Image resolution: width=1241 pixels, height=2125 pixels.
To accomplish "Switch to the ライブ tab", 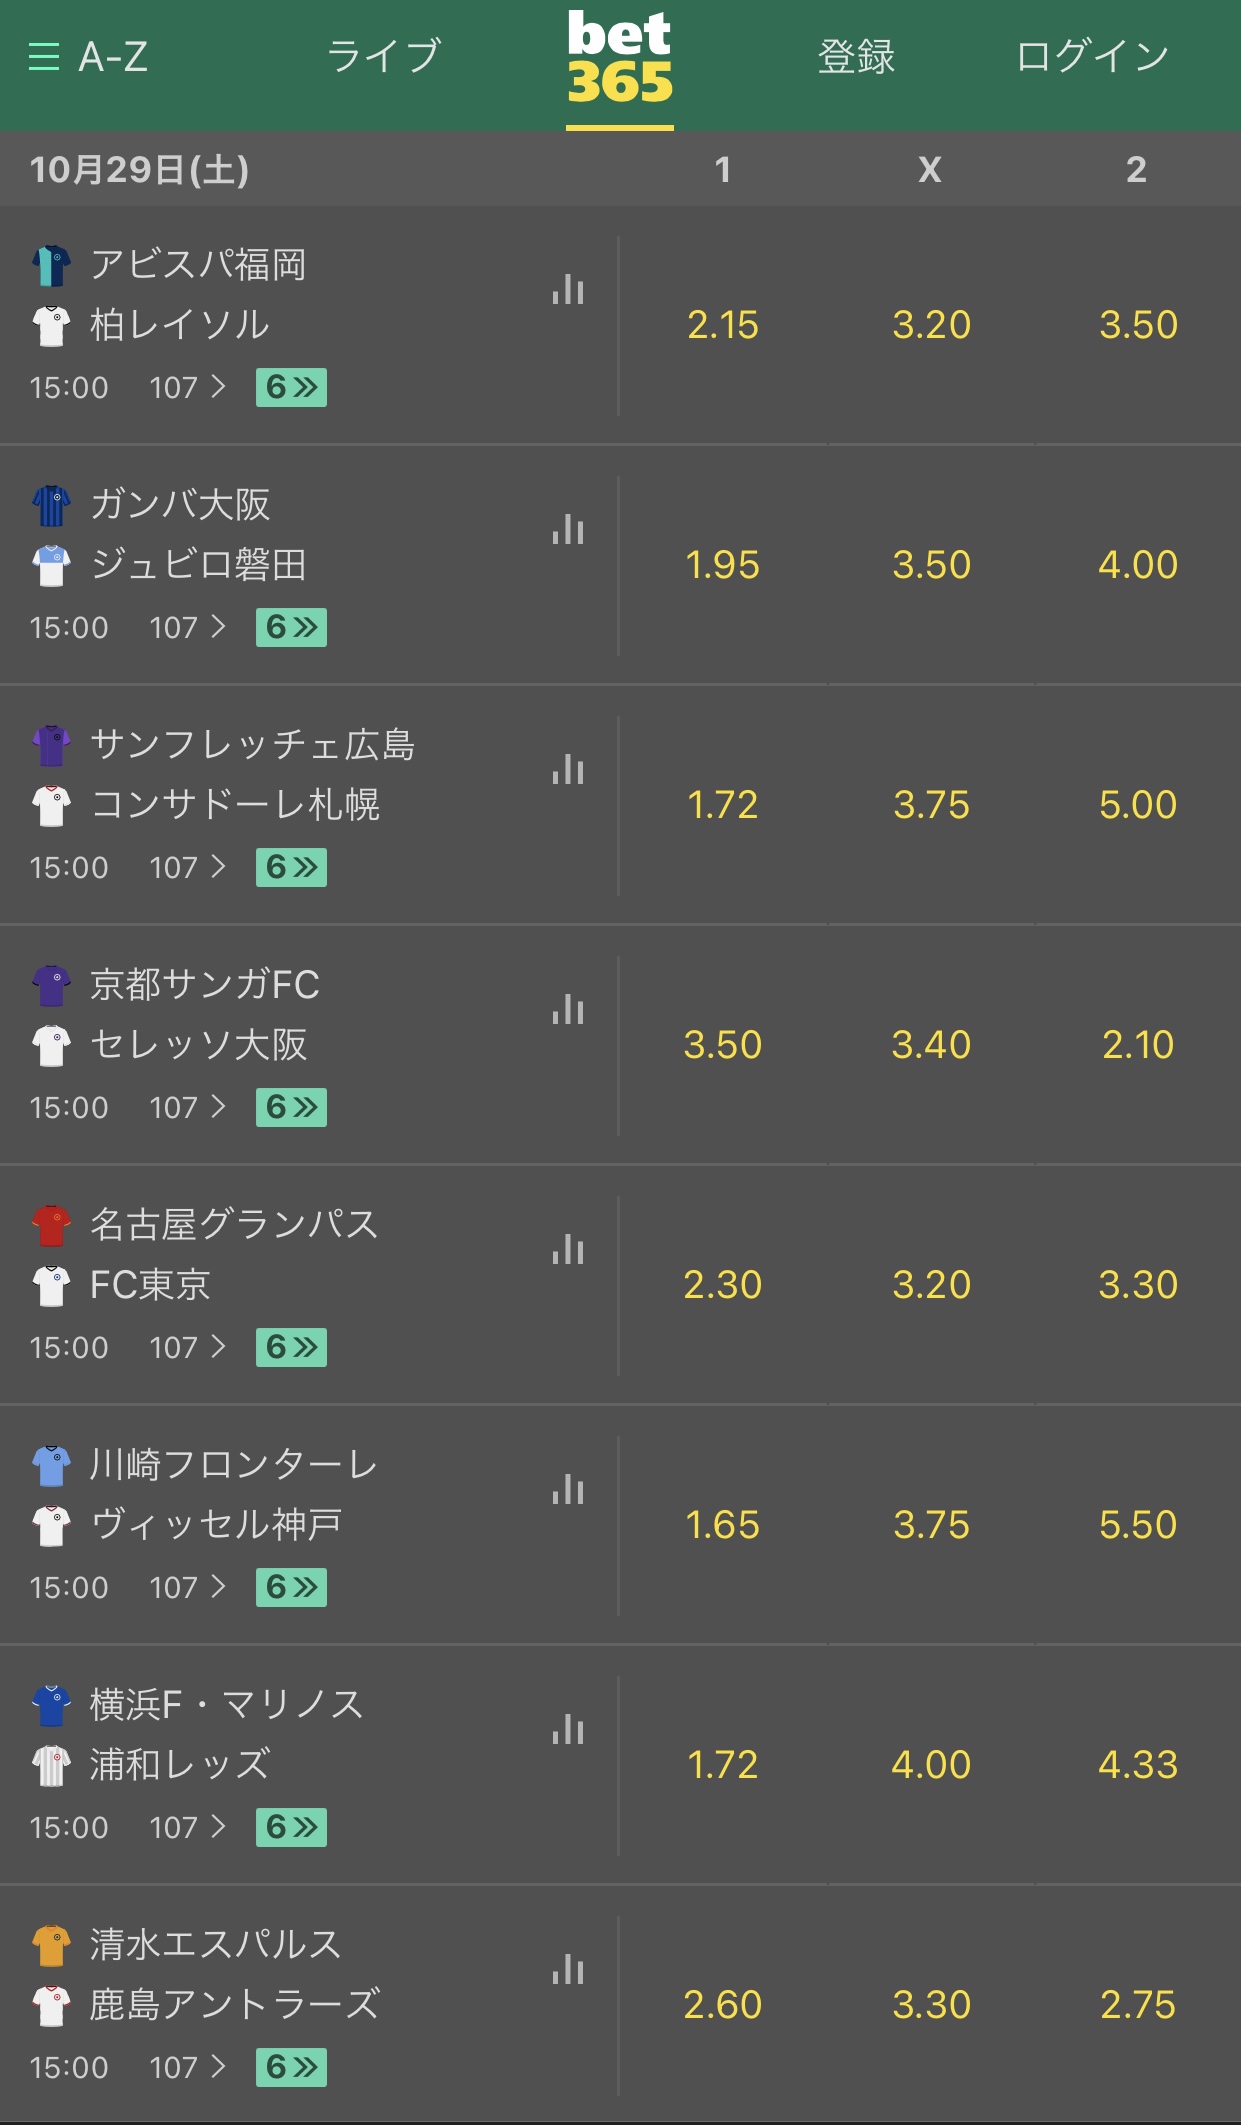I will (x=384, y=56).
